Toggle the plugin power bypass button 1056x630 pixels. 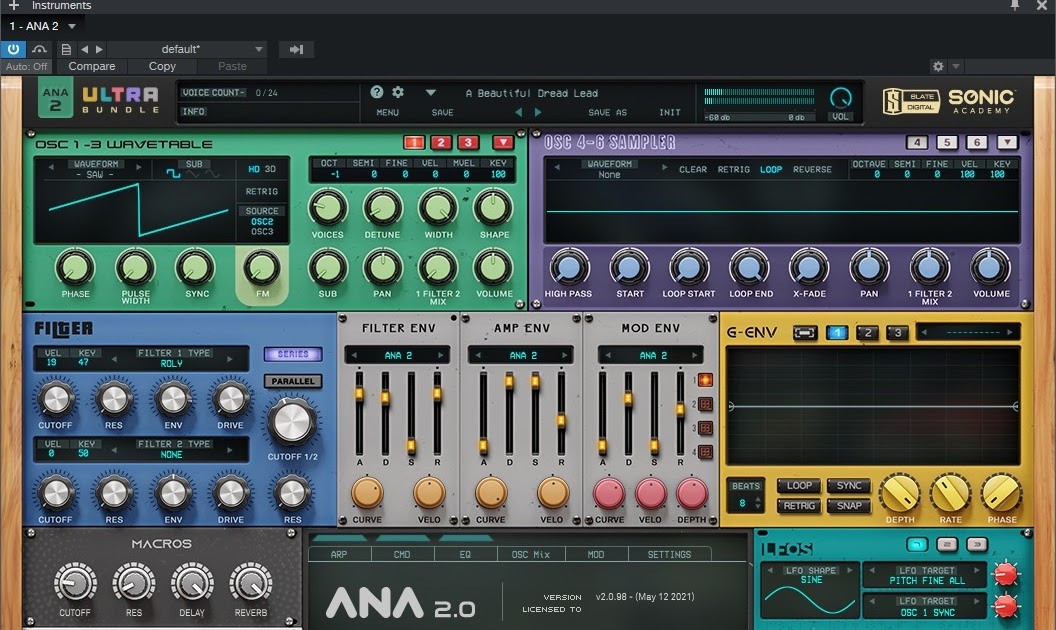tap(13, 49)
